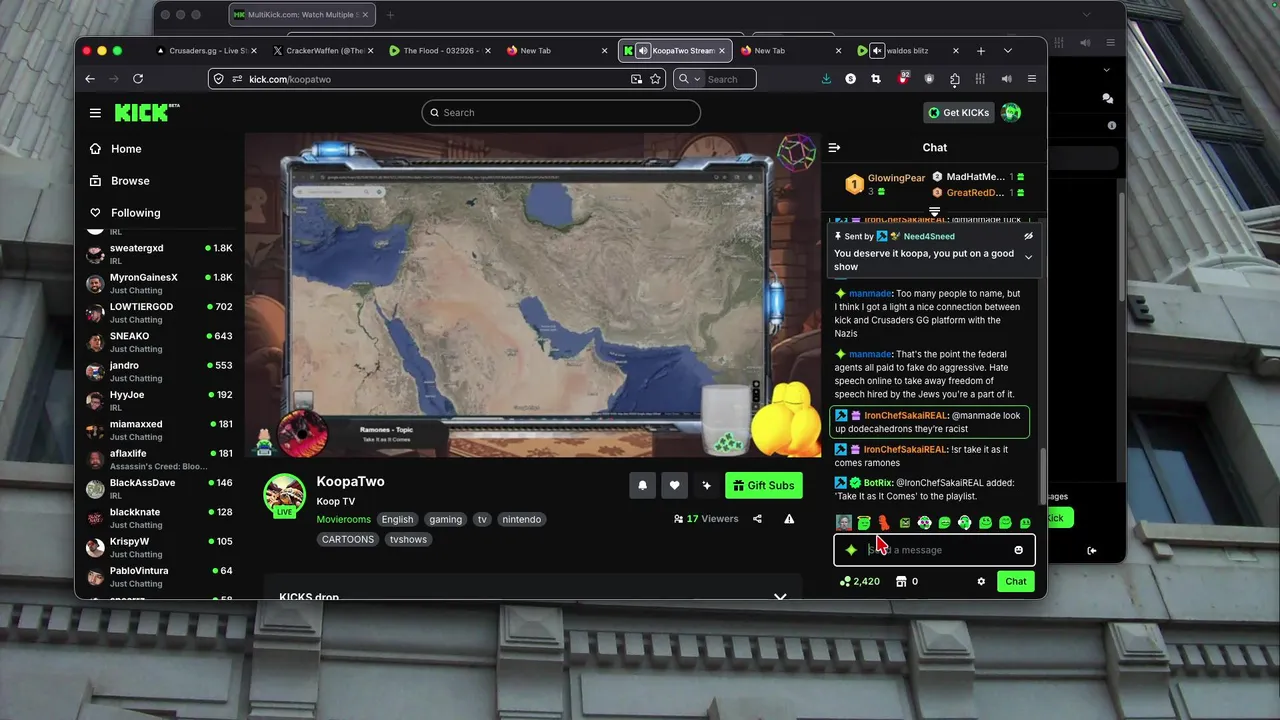Screen dimensions: 1280x720
Task: Share the stream via share icon
Action: 757,519
